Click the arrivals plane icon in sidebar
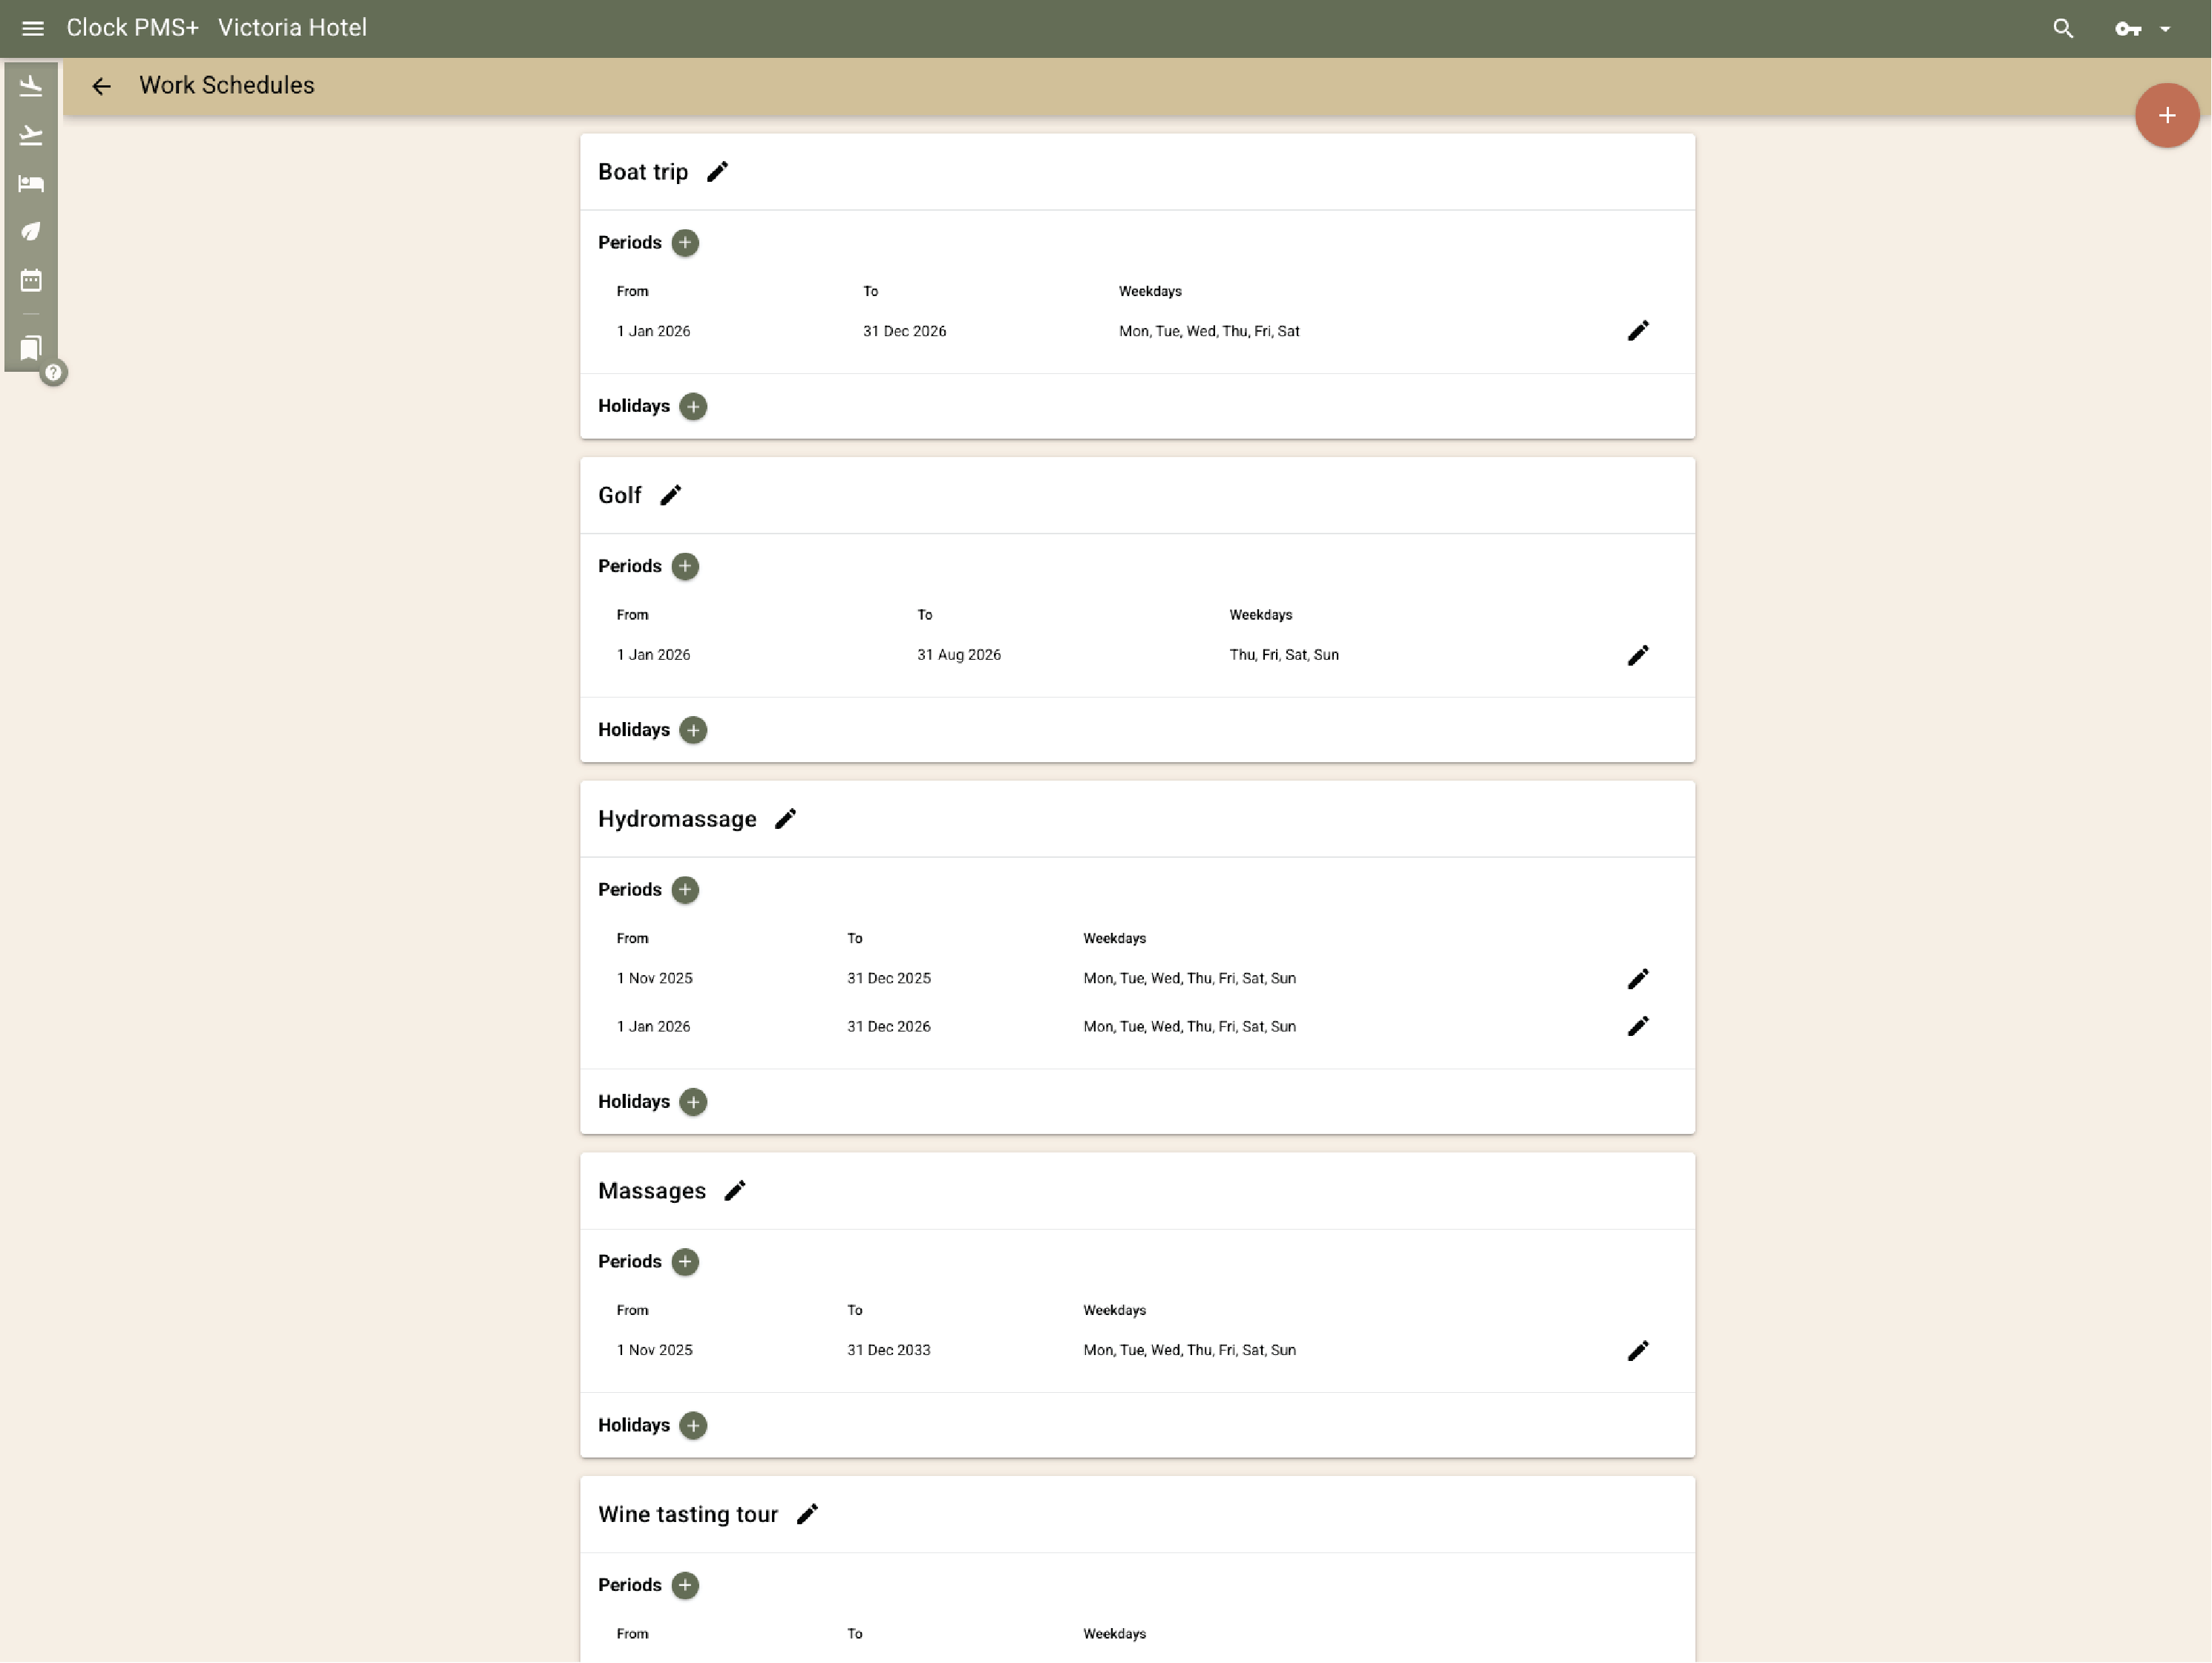2212x1663 pixels. tap(31, 87)
